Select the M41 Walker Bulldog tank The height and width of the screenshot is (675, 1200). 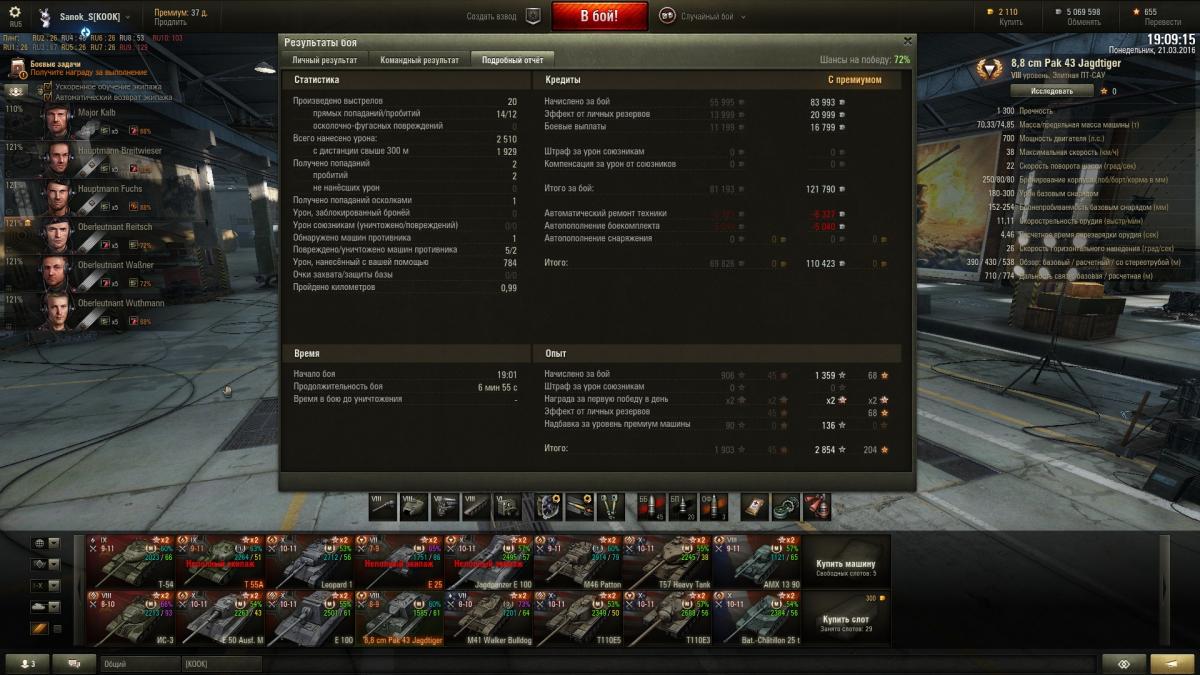488,617
